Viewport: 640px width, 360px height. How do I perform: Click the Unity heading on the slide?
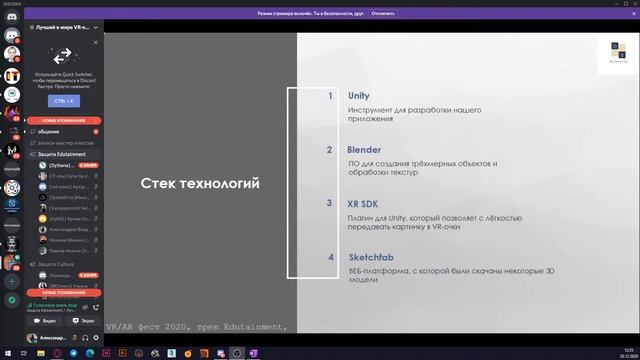(358, 96)
